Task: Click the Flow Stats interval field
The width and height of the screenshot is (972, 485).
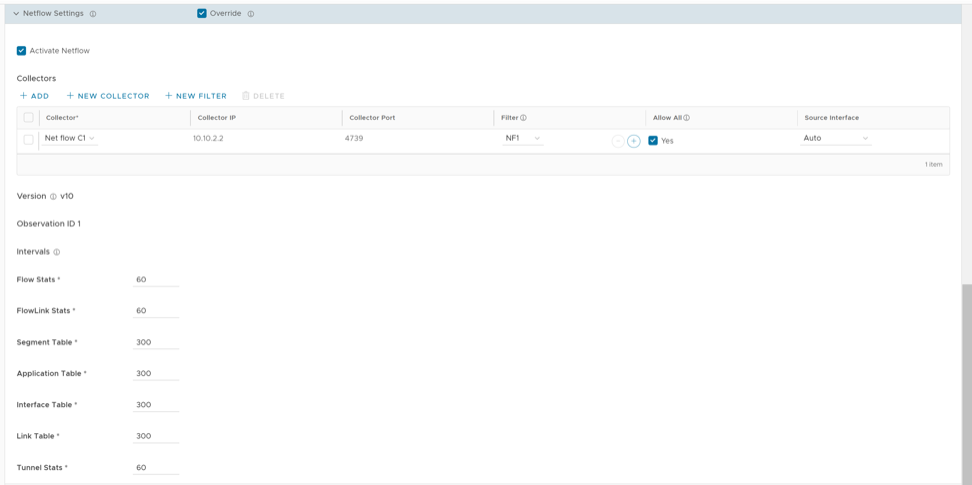Action: pyautogui.click(x=156, y=280)
